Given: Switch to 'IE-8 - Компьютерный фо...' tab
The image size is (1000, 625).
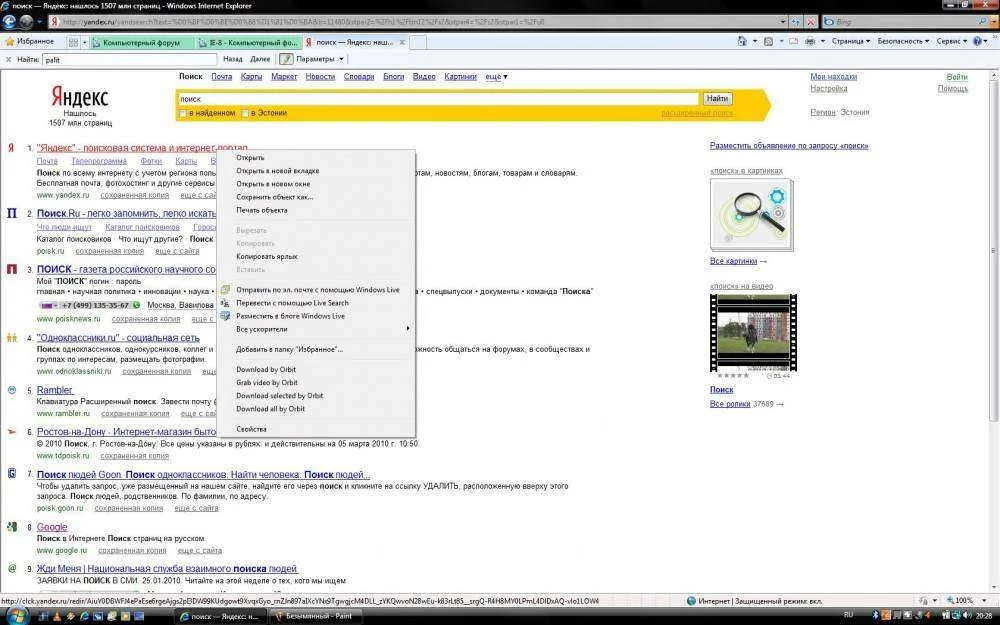Looking at the screenshot, I should [x=249, y=43].
